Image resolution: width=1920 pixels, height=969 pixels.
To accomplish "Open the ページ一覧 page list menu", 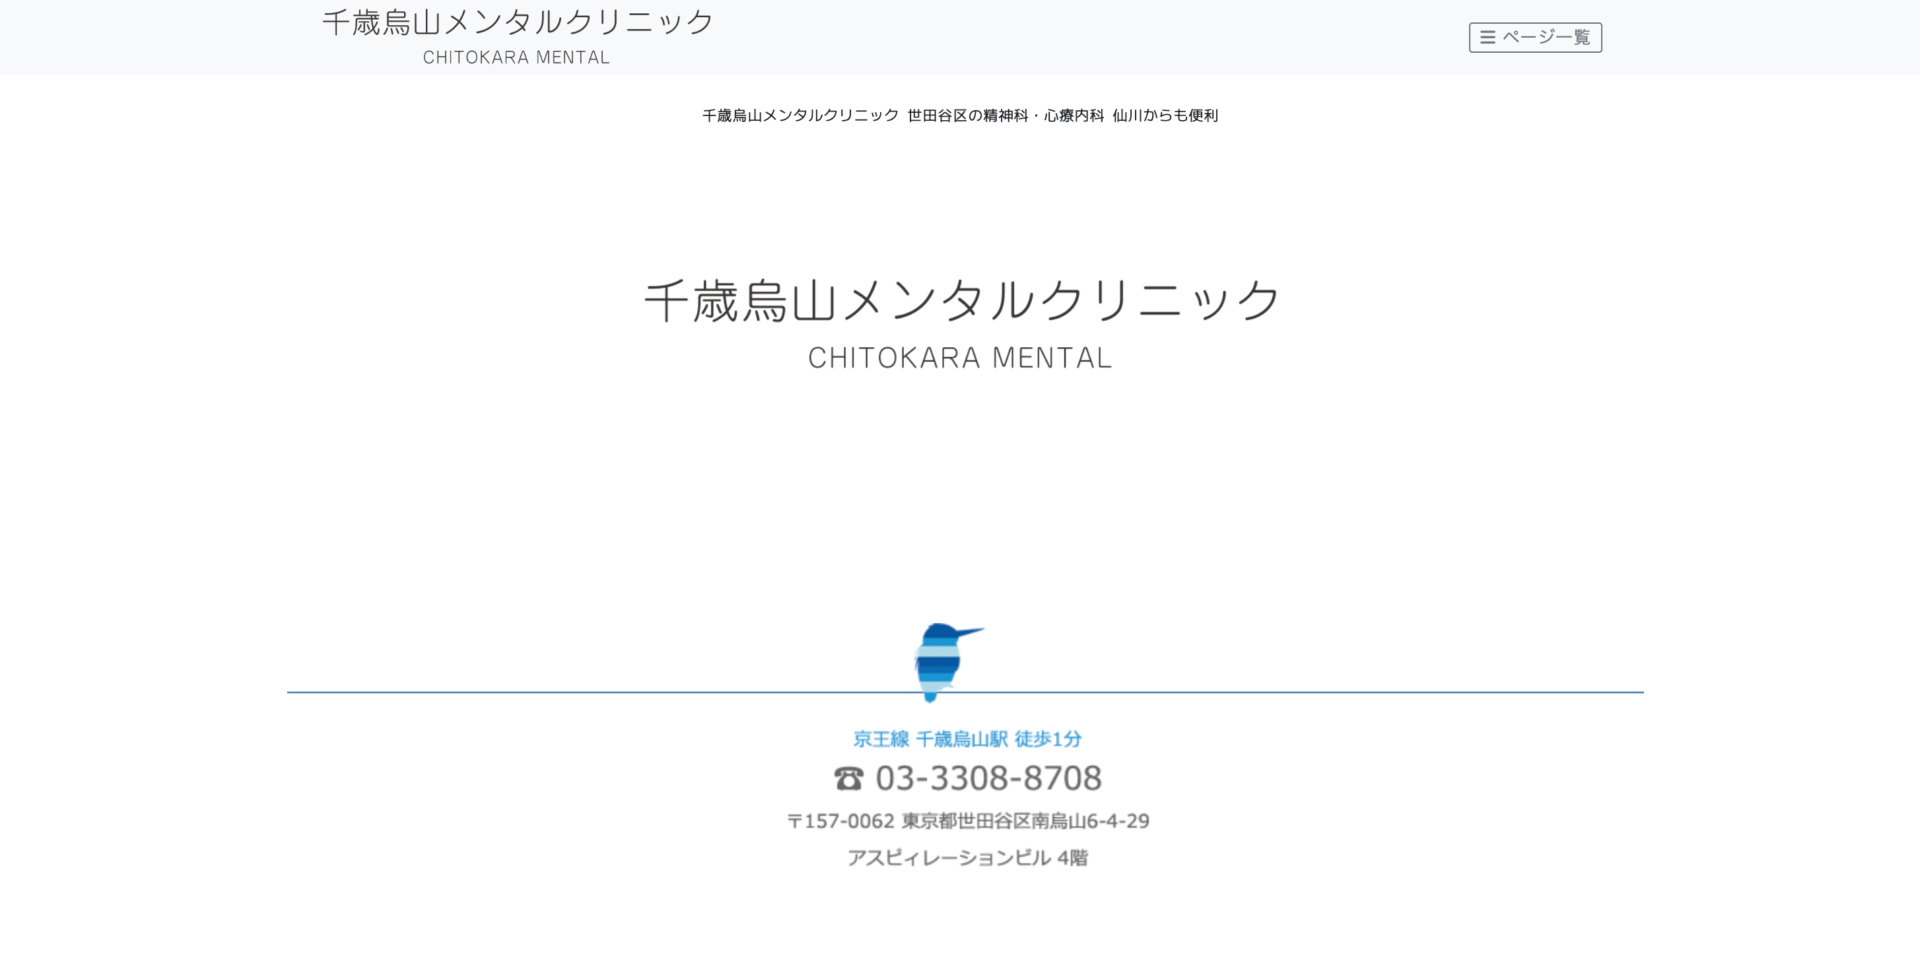I will point(1535,37).
